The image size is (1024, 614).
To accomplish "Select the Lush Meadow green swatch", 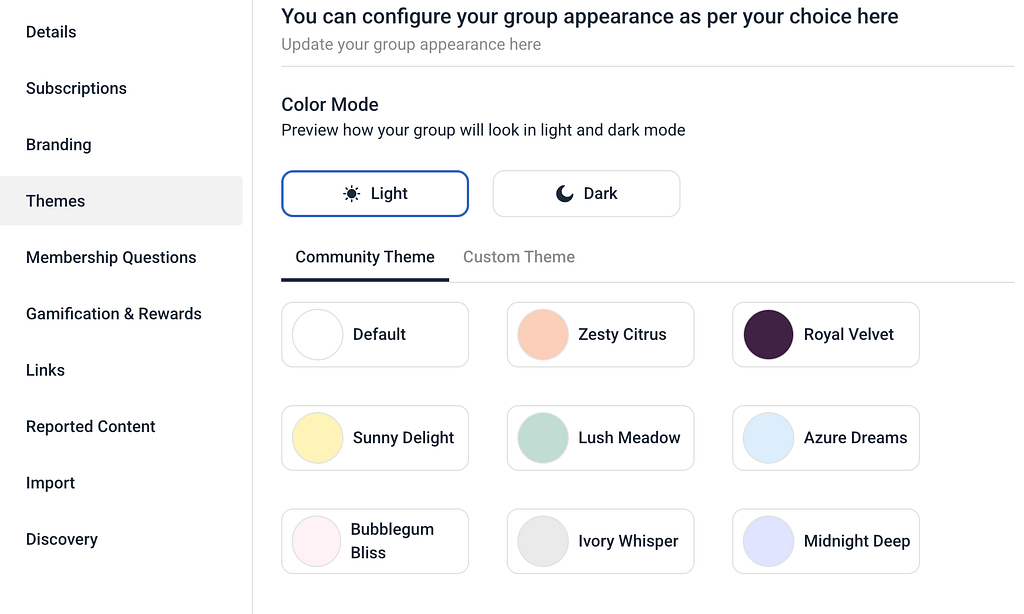I will tap(543, 438).
